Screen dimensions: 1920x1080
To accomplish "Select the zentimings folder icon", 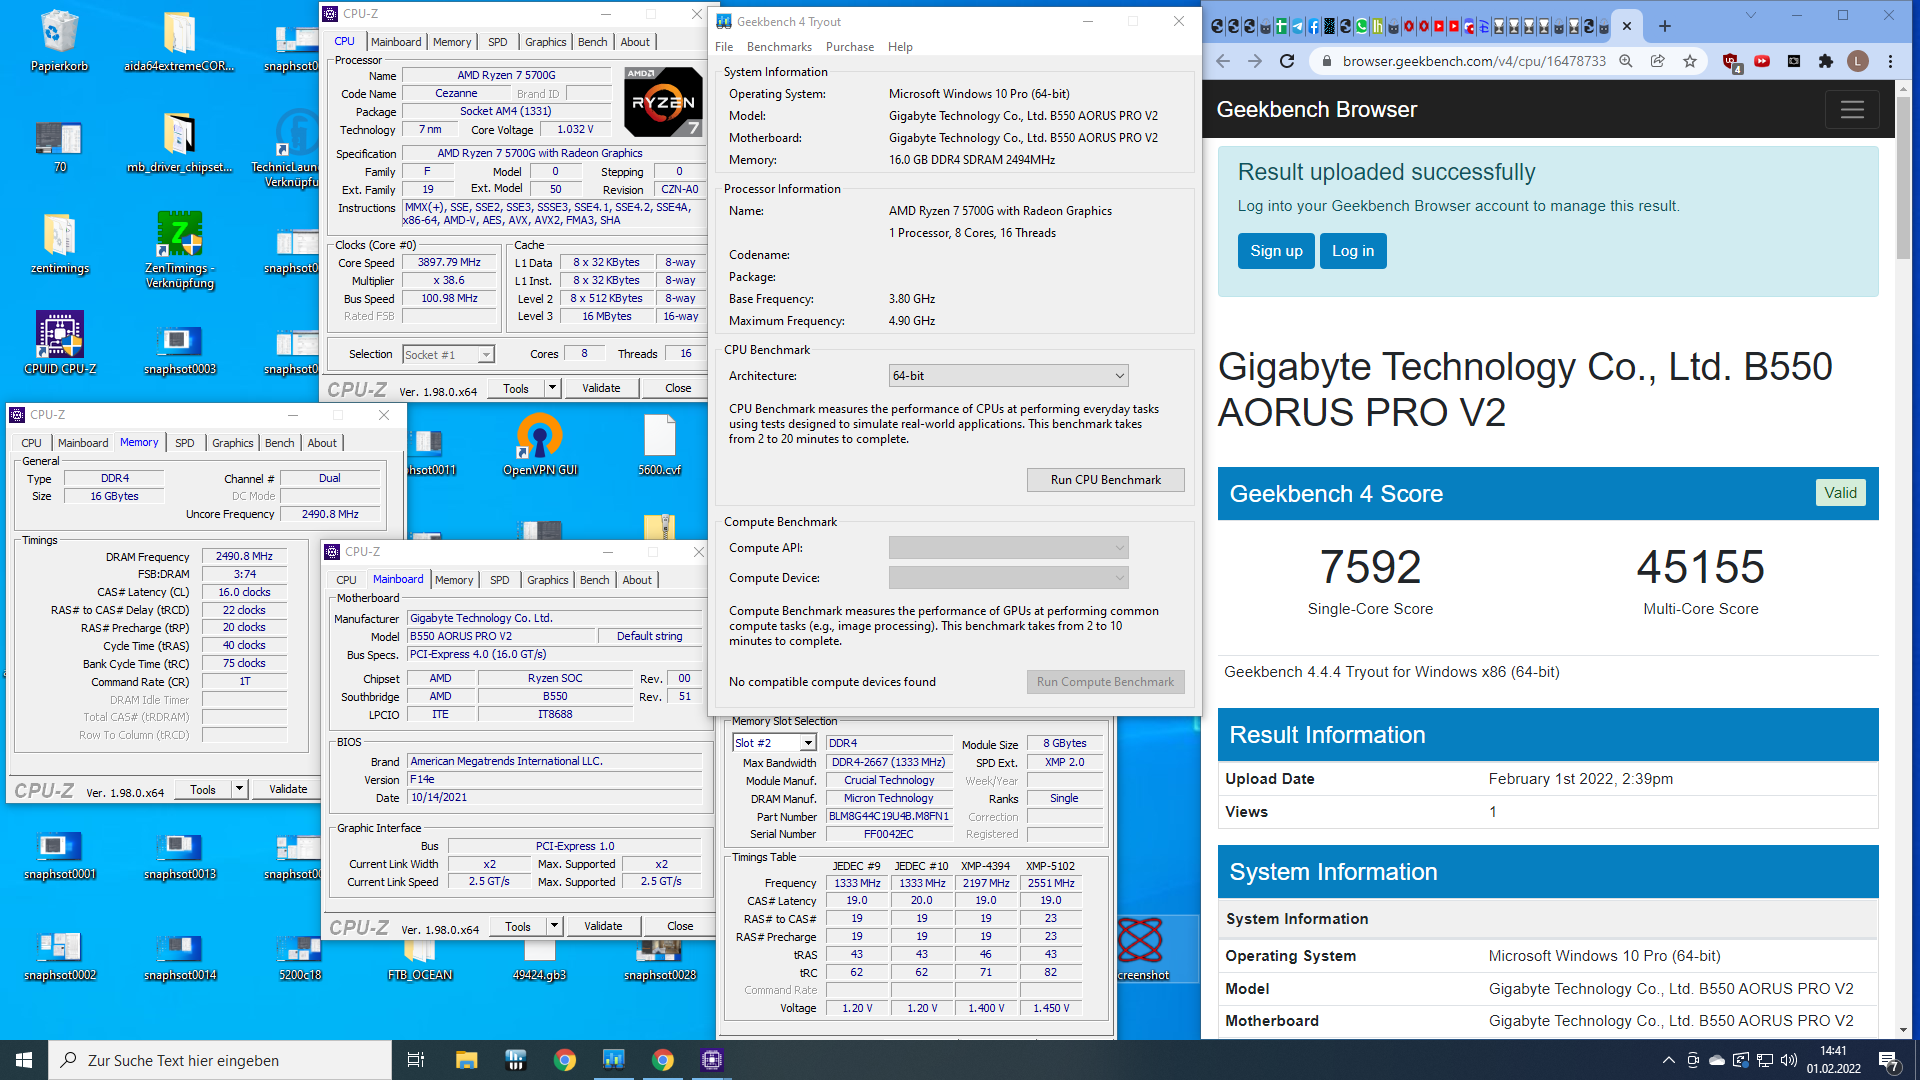I will pos(59,244).
